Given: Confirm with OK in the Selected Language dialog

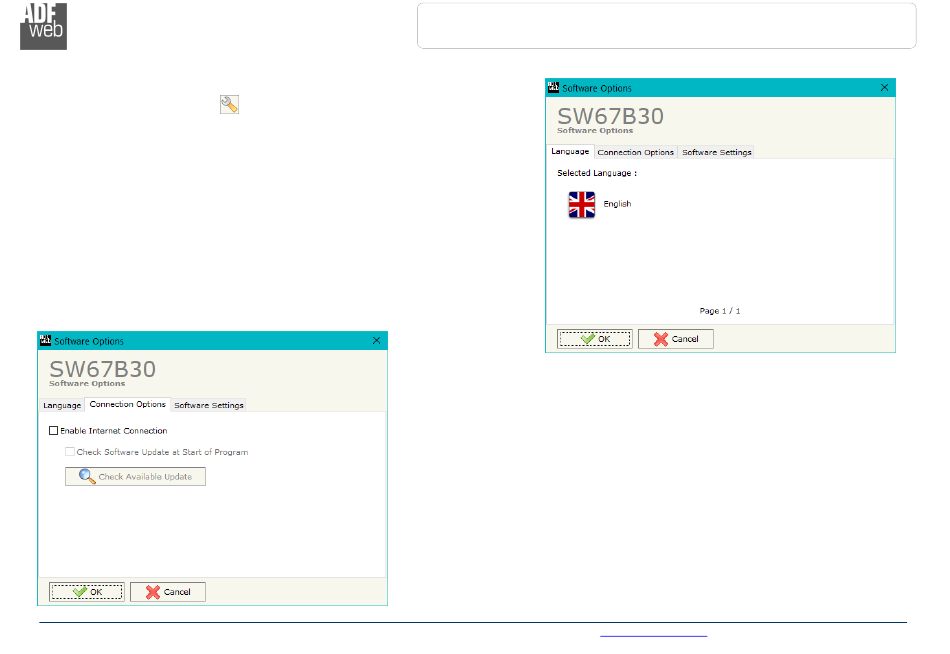Looking at the screenshot, I should click(595, 339).
